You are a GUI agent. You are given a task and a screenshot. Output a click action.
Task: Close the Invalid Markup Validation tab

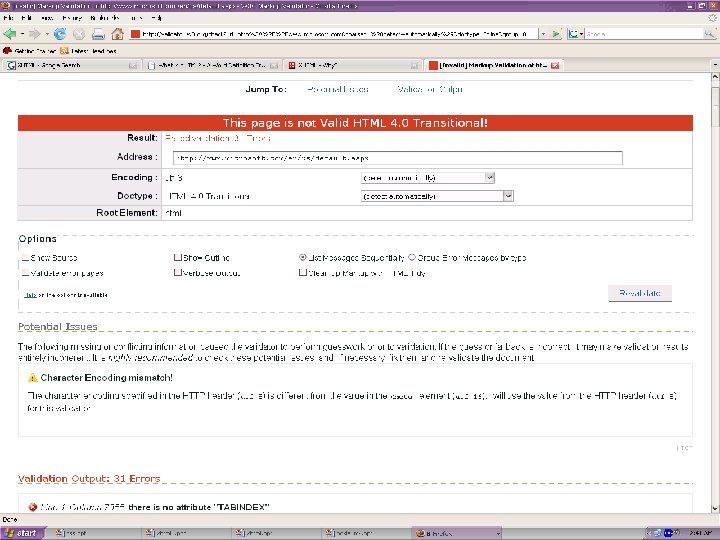pyautogui.click(x=555, y=66)
